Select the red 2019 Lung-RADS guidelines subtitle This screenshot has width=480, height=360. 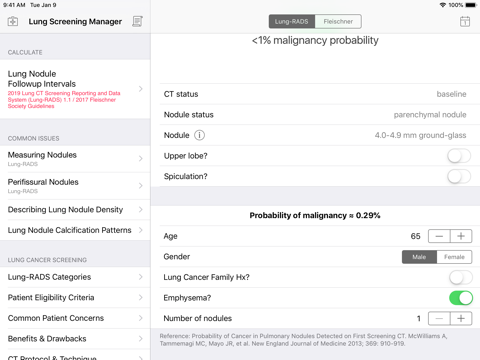click(64, 100)
